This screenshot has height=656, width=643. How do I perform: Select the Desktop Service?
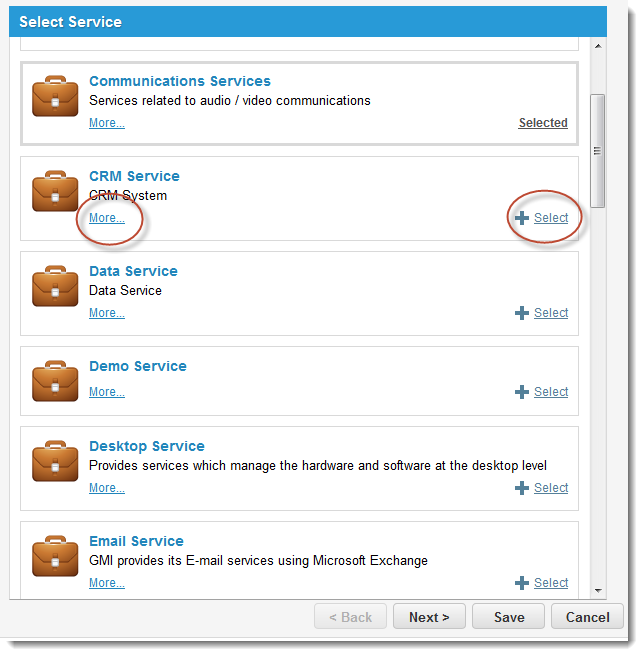[x=551, y=488]
